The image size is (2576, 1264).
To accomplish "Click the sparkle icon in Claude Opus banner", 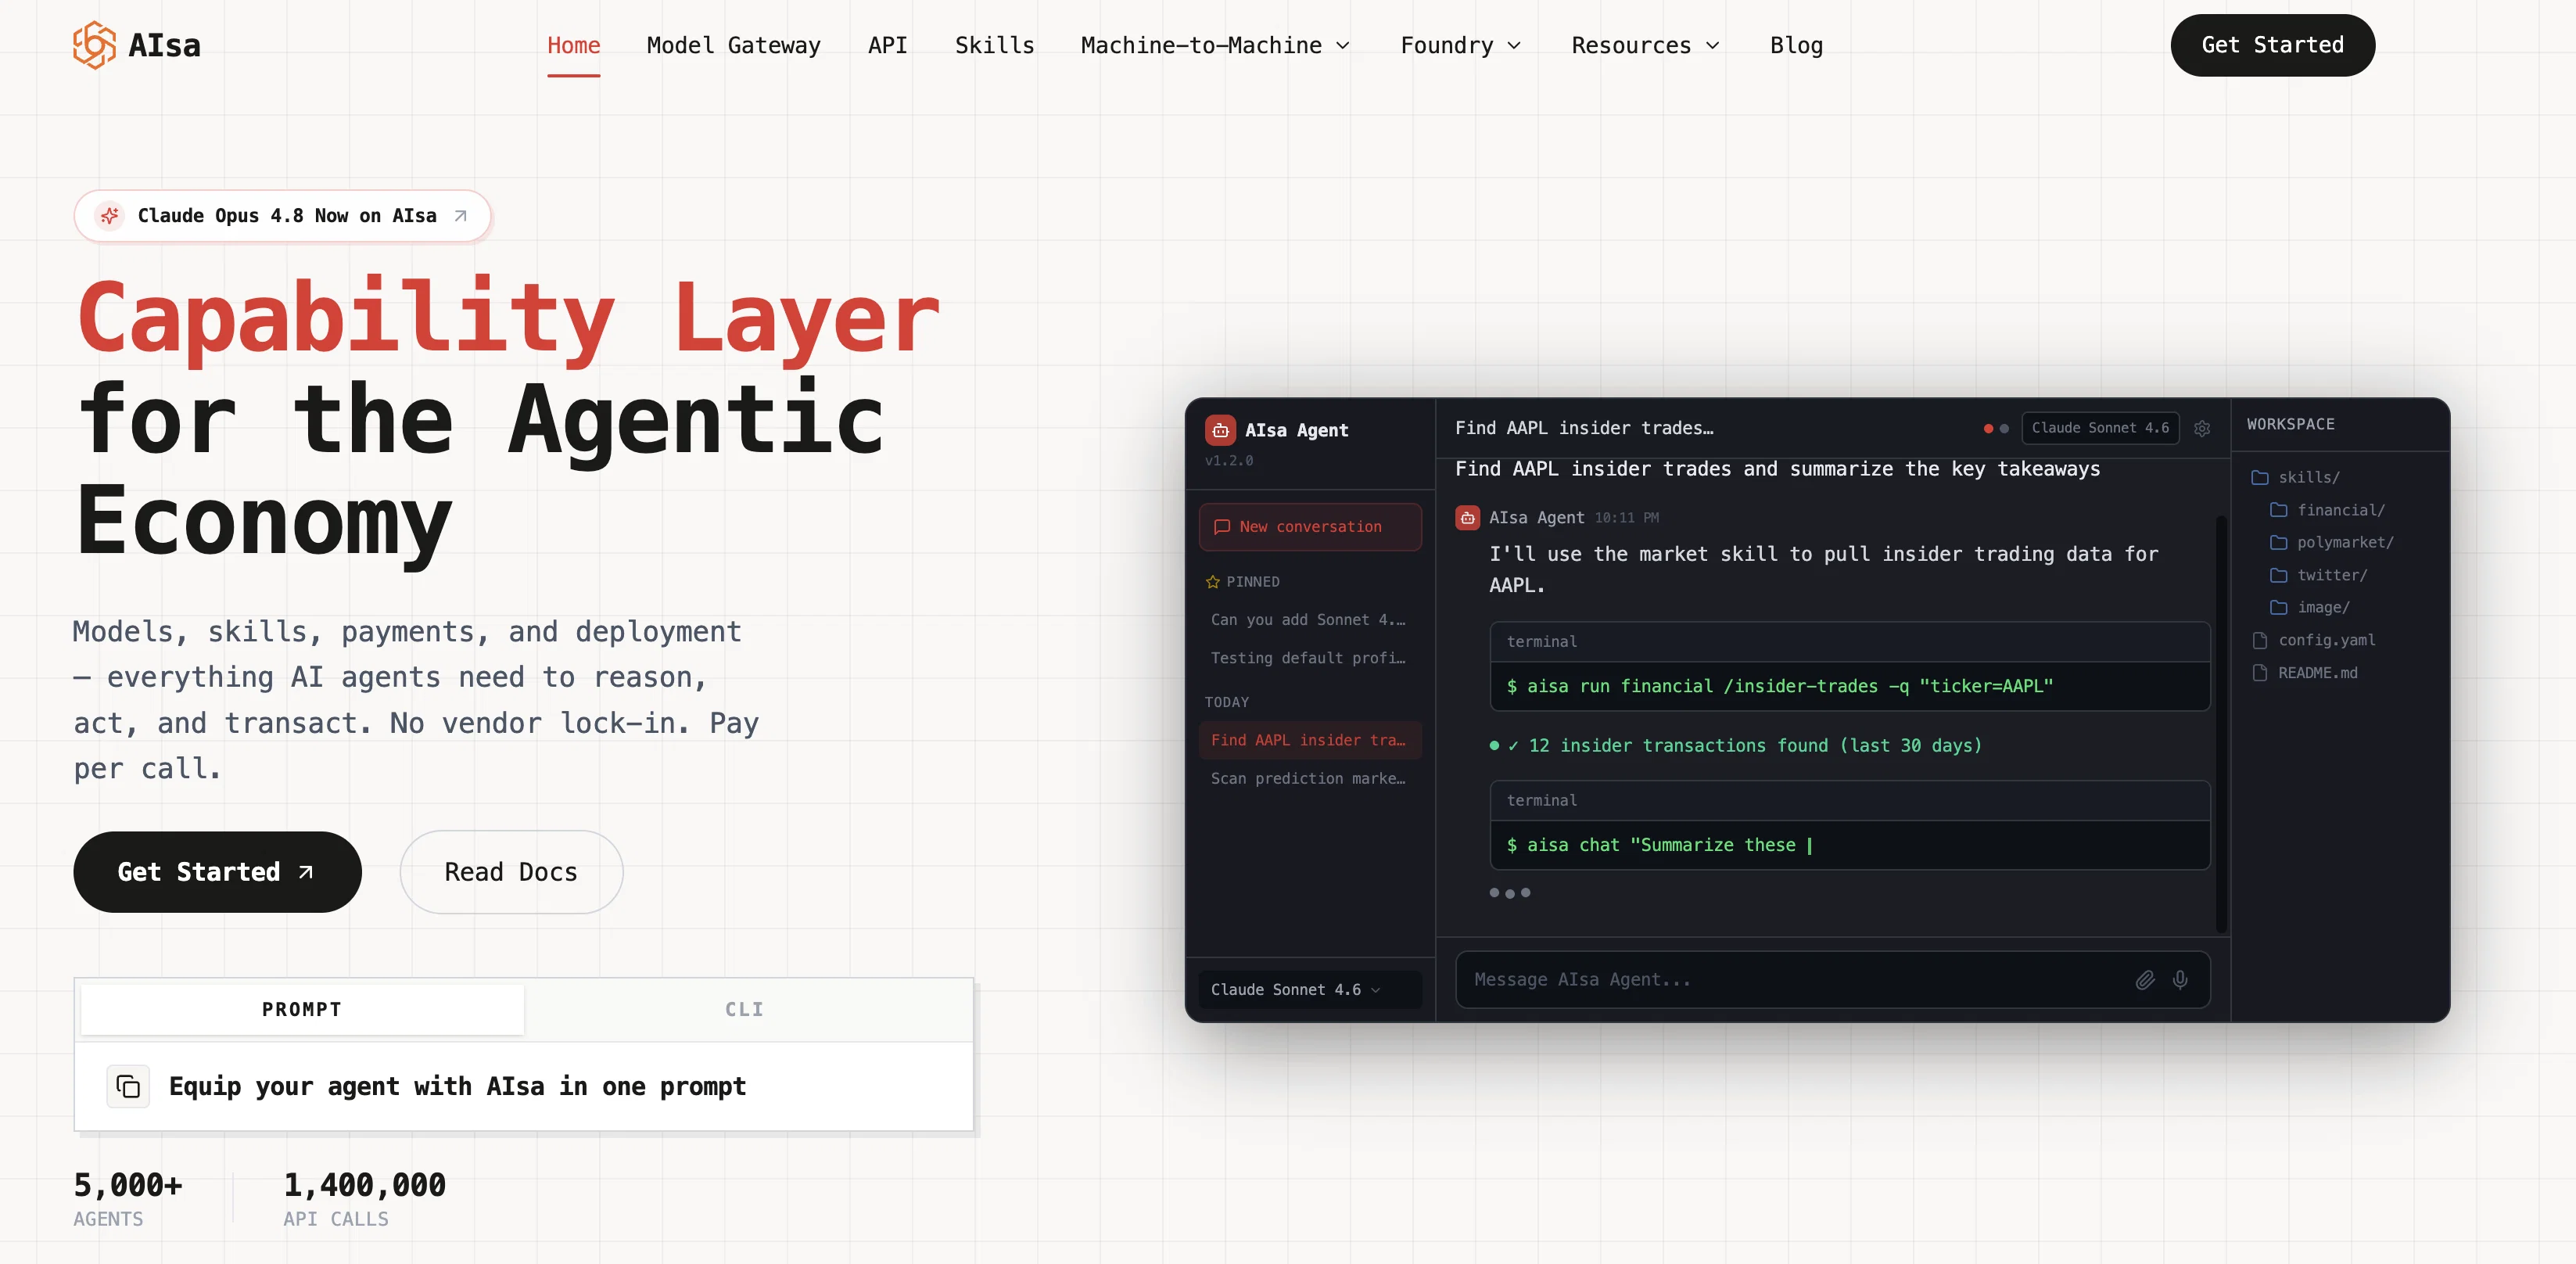I will coord(110,216).
